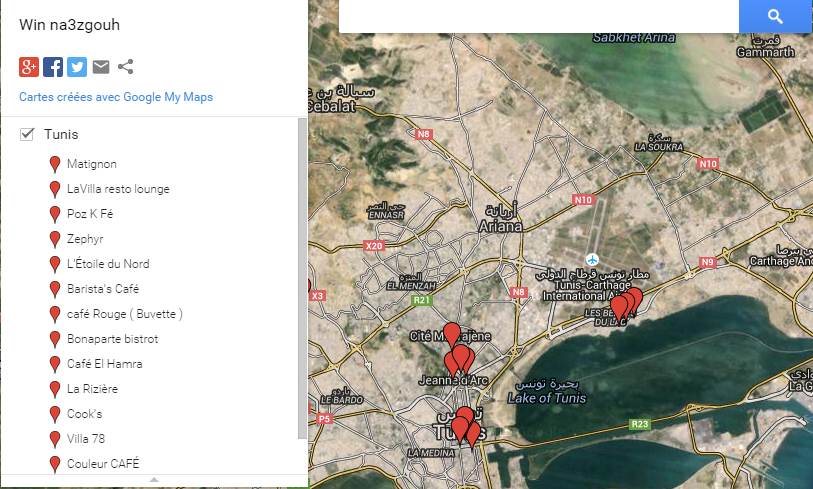Screen dimensions: 813x489
Task: Click the N9 road shield
Action: point(708,262)
